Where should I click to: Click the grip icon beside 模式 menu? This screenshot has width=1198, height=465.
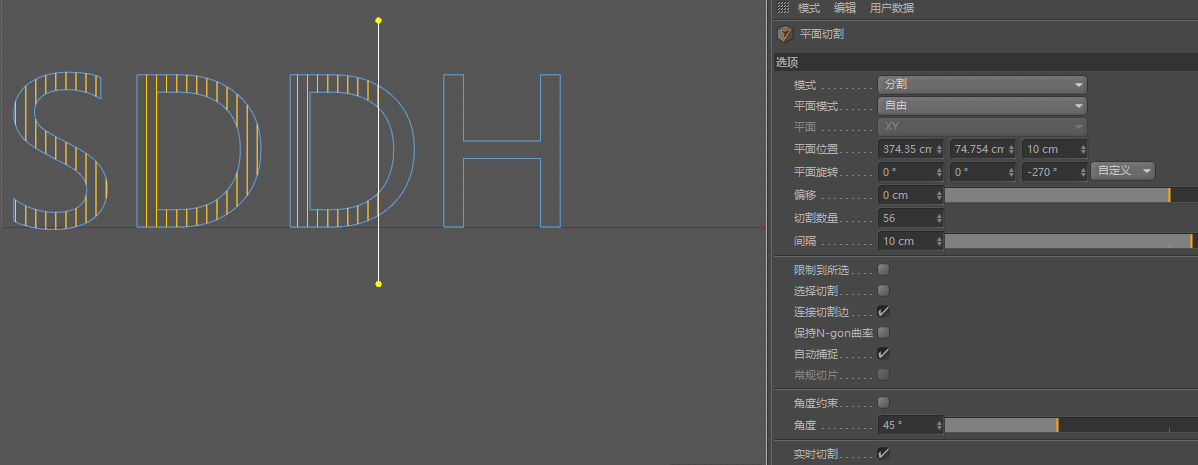click(x=783, y=8)
